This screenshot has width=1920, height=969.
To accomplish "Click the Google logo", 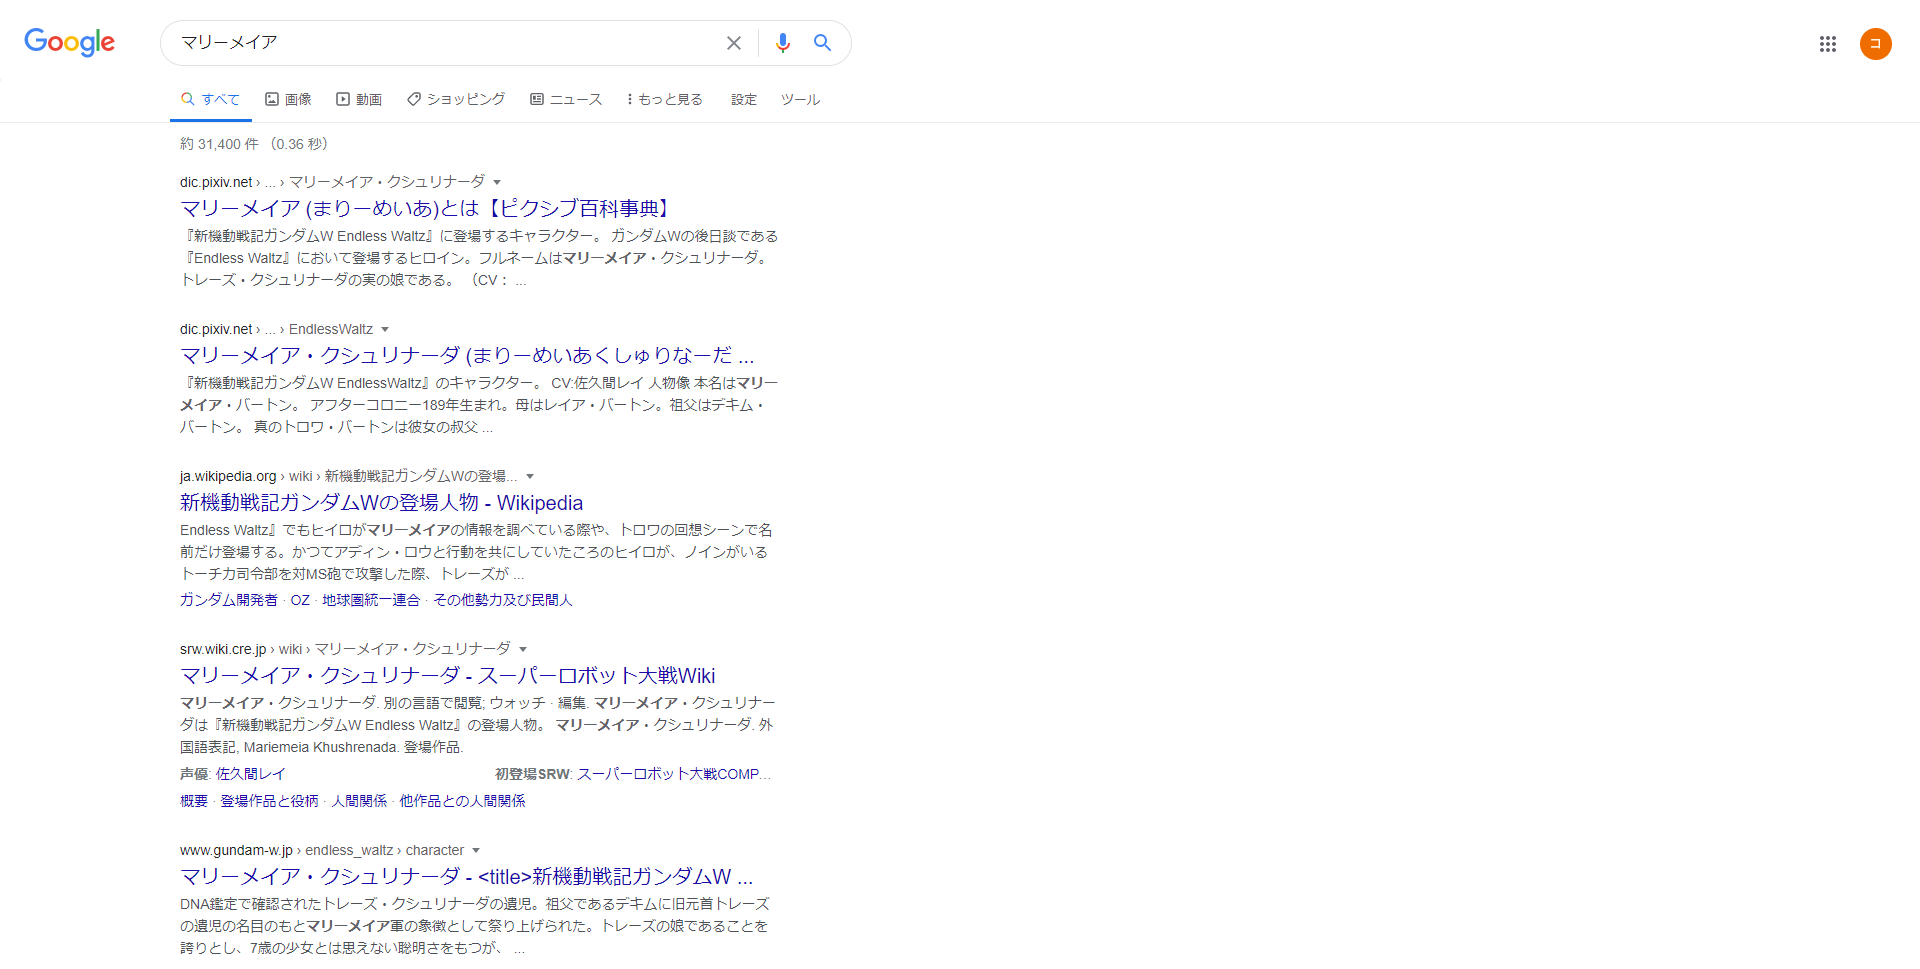I will (x=68, y=43).
